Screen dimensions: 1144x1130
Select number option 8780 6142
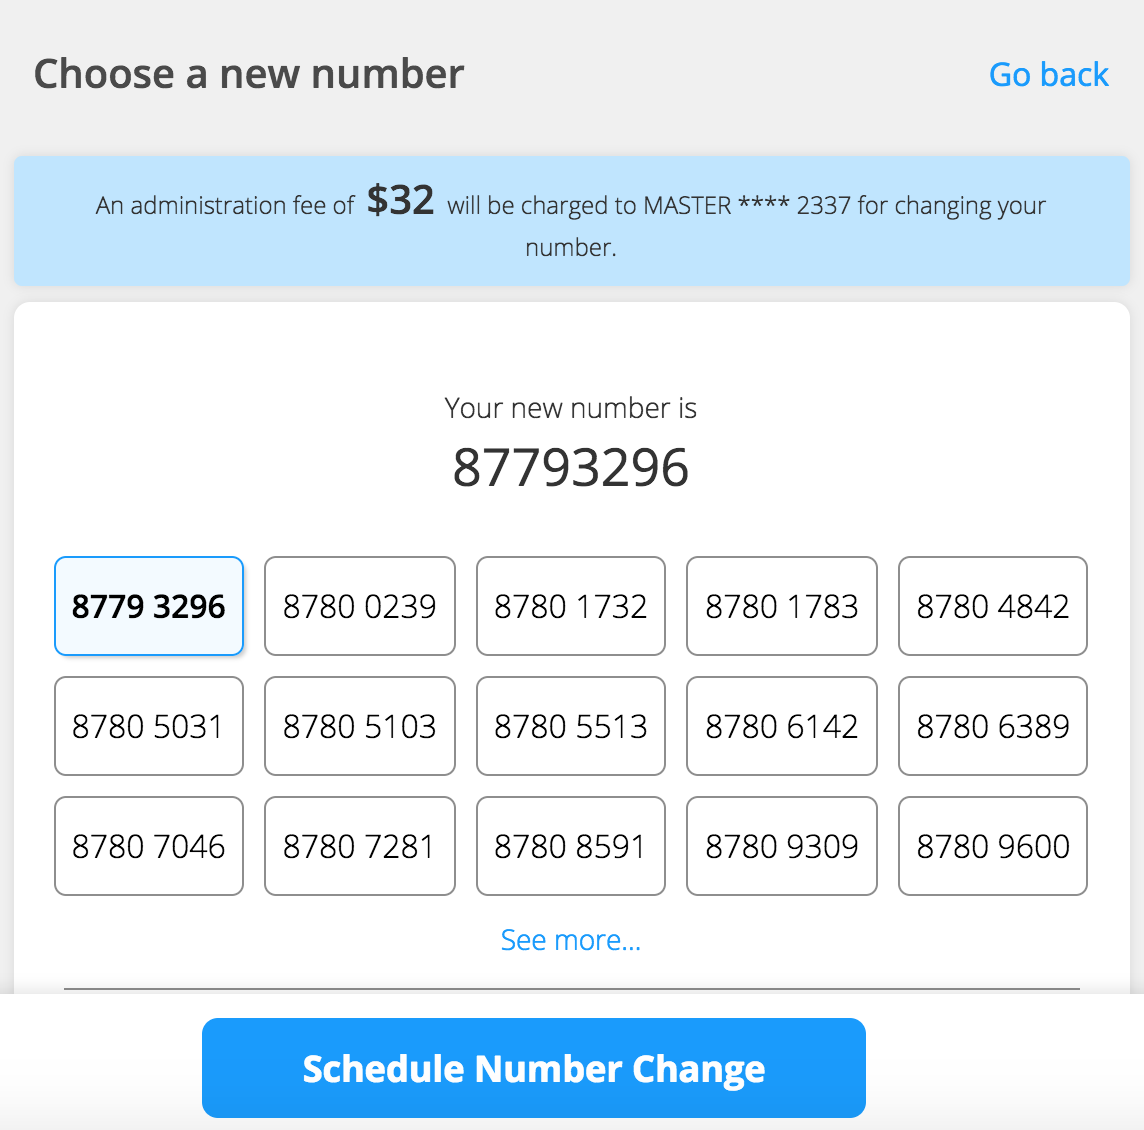pos(782,726)
